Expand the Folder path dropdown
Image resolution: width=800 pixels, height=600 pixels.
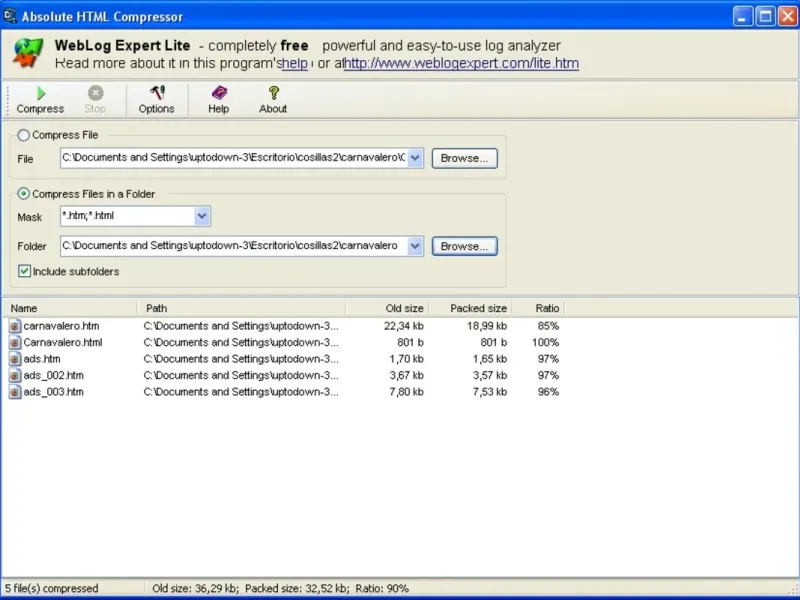click(415, 246)
